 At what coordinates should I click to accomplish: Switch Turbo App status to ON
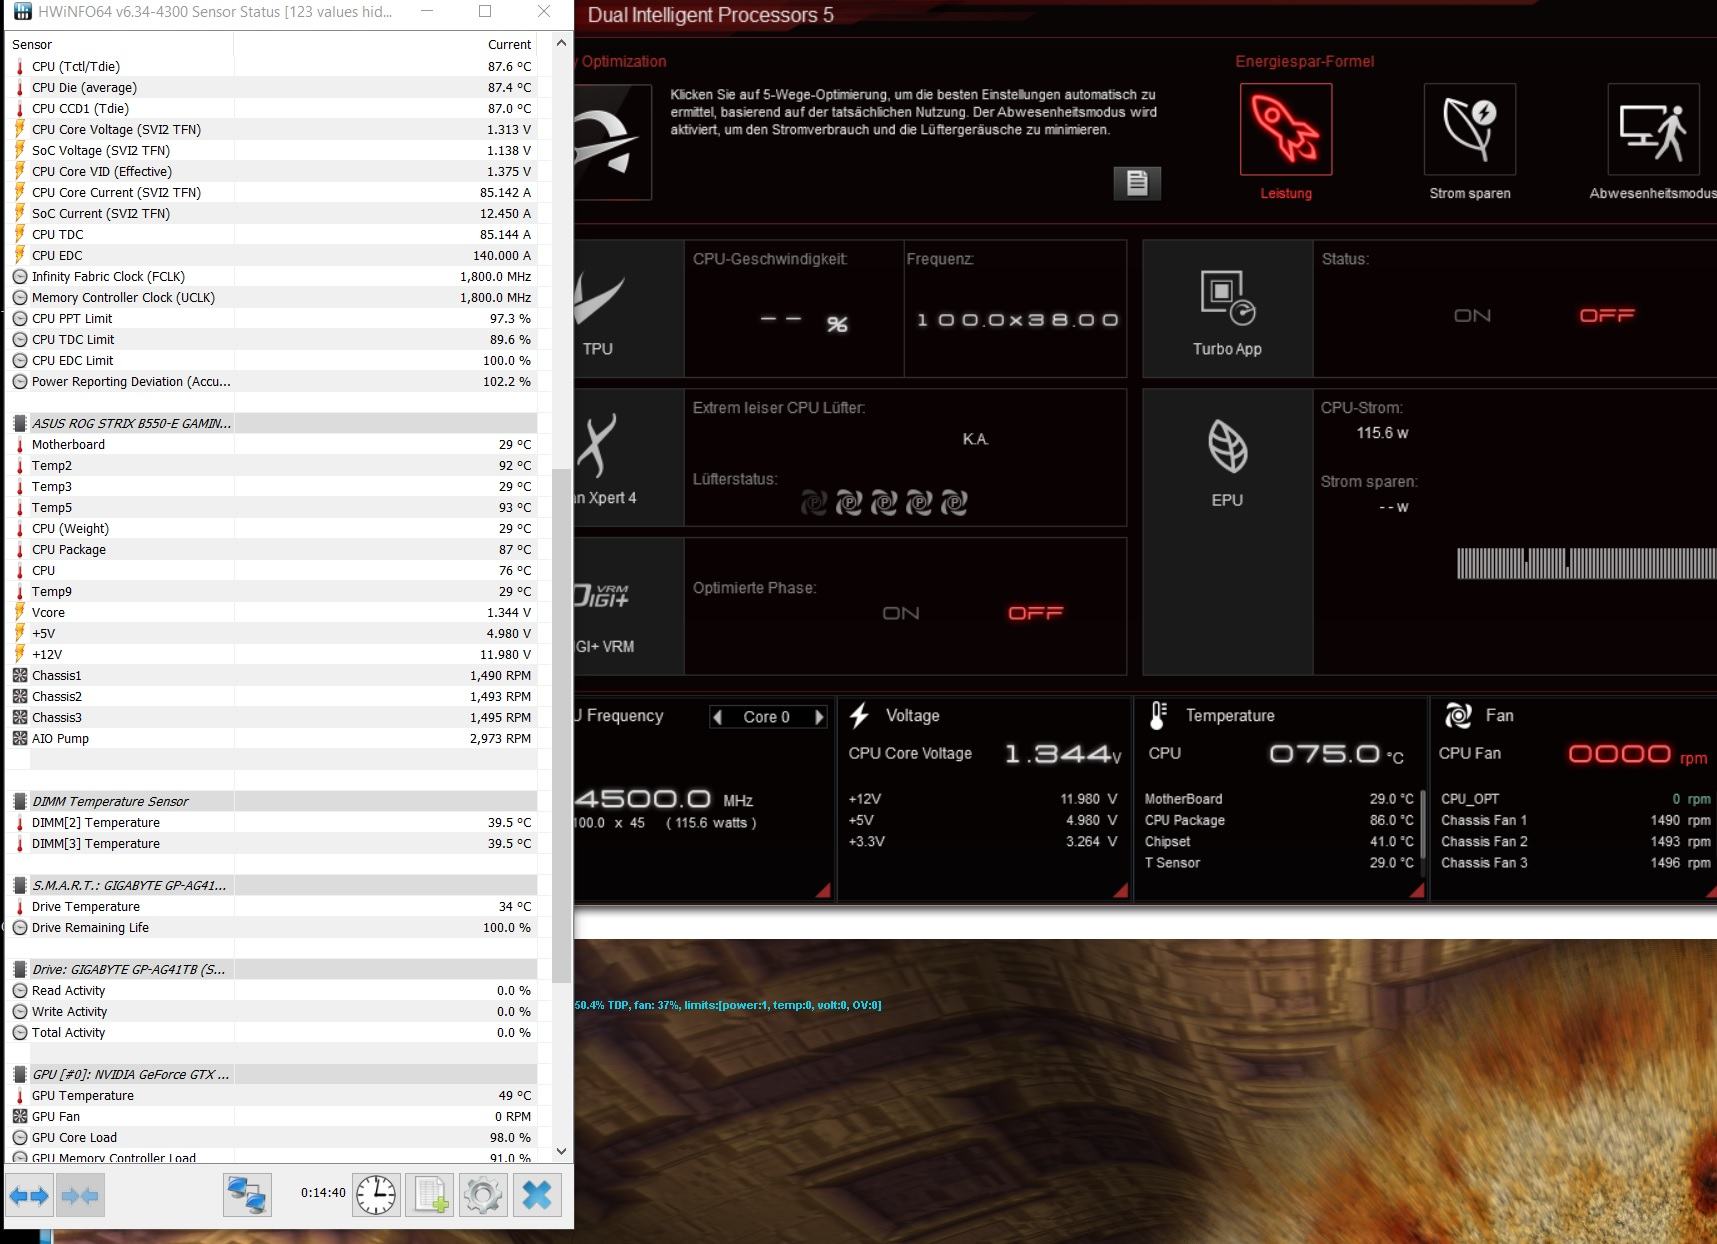coord(1472,316)
